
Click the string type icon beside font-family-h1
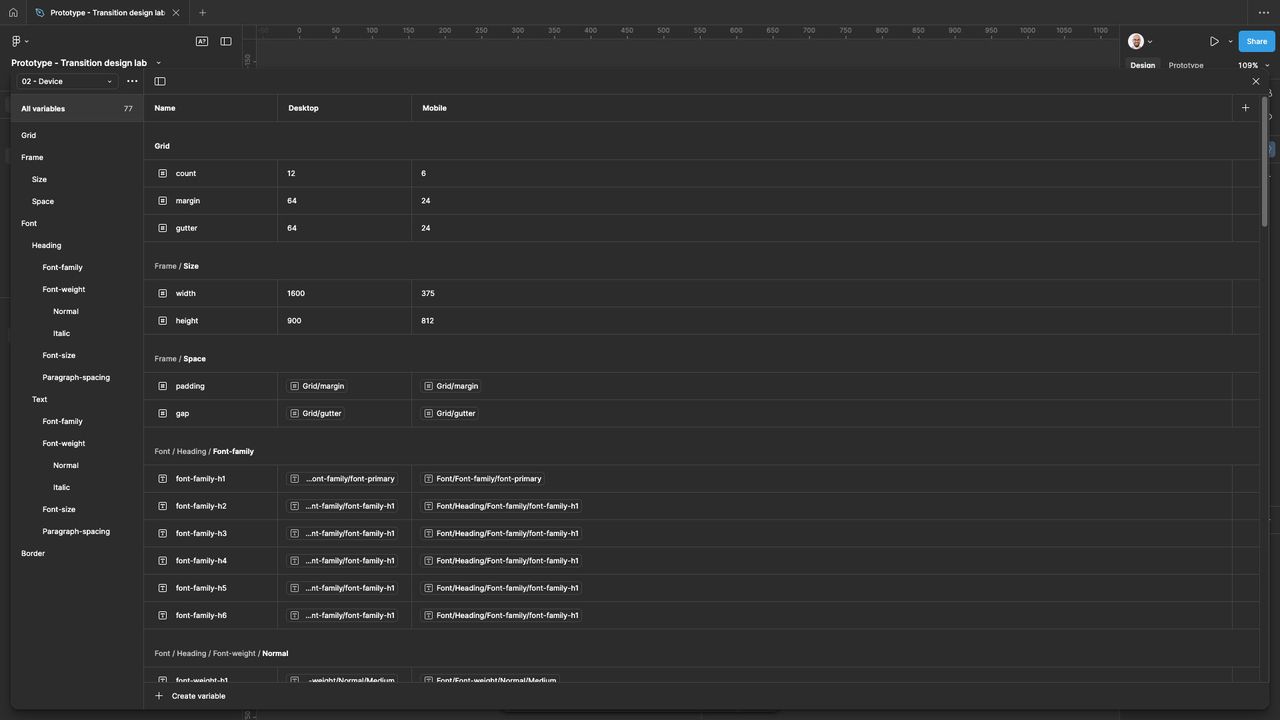click(x=163, y=479)
